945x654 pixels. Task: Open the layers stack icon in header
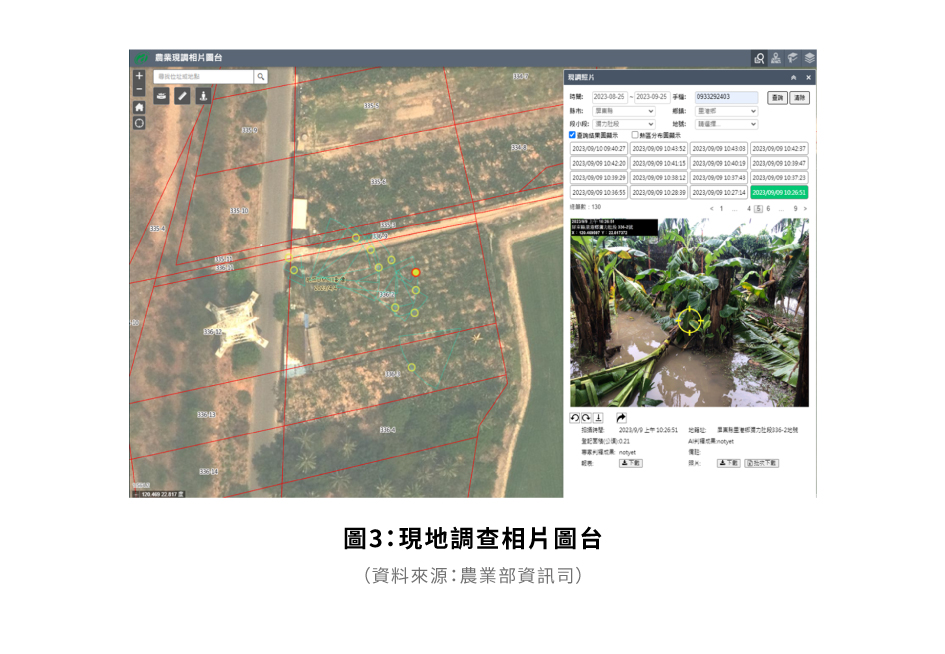pos(809,58)
